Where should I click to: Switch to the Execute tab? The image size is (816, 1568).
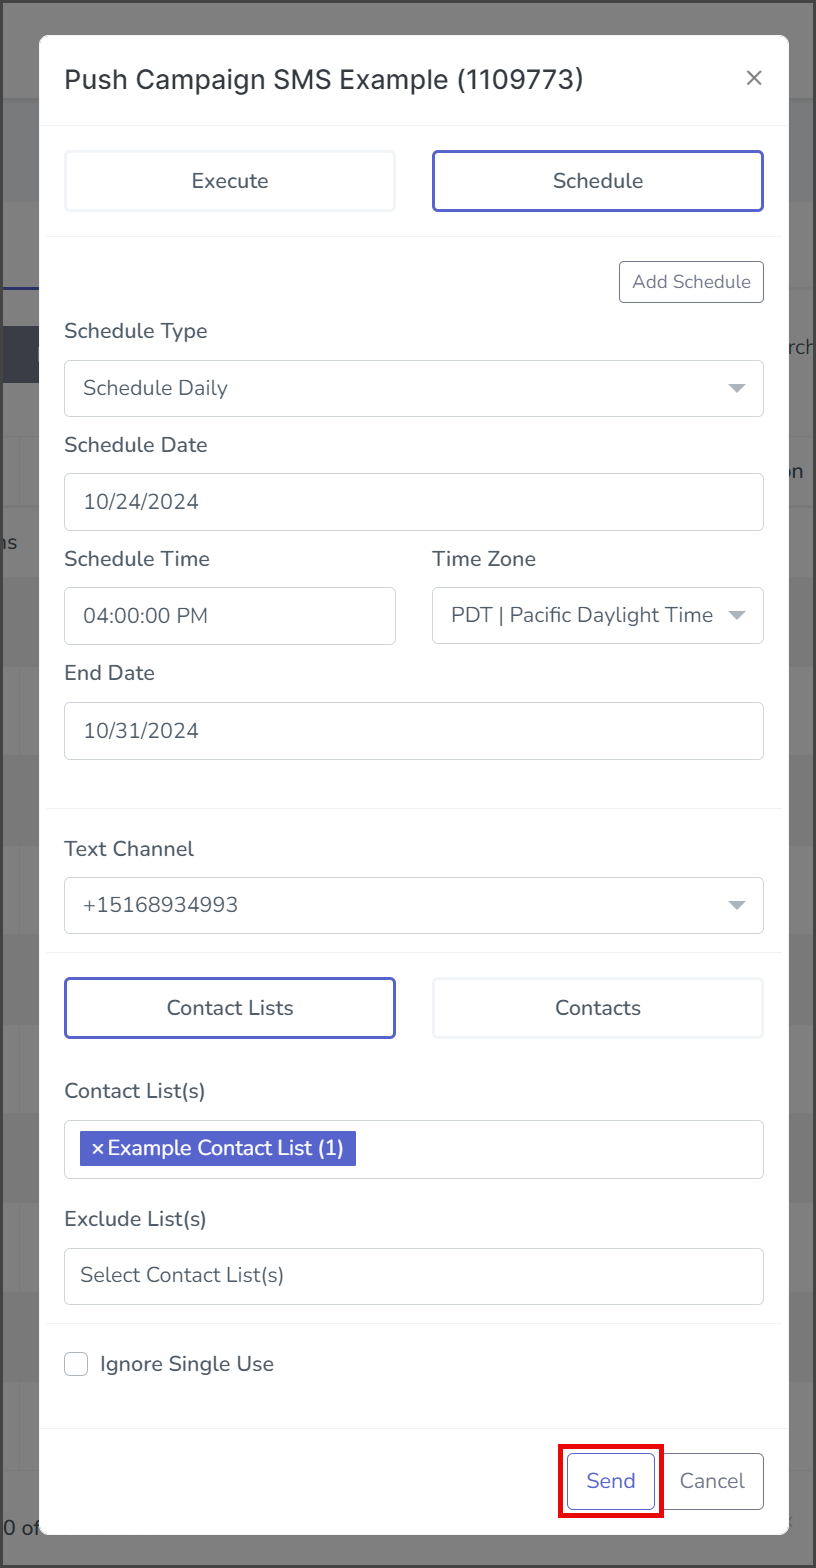tap(230, 181)
